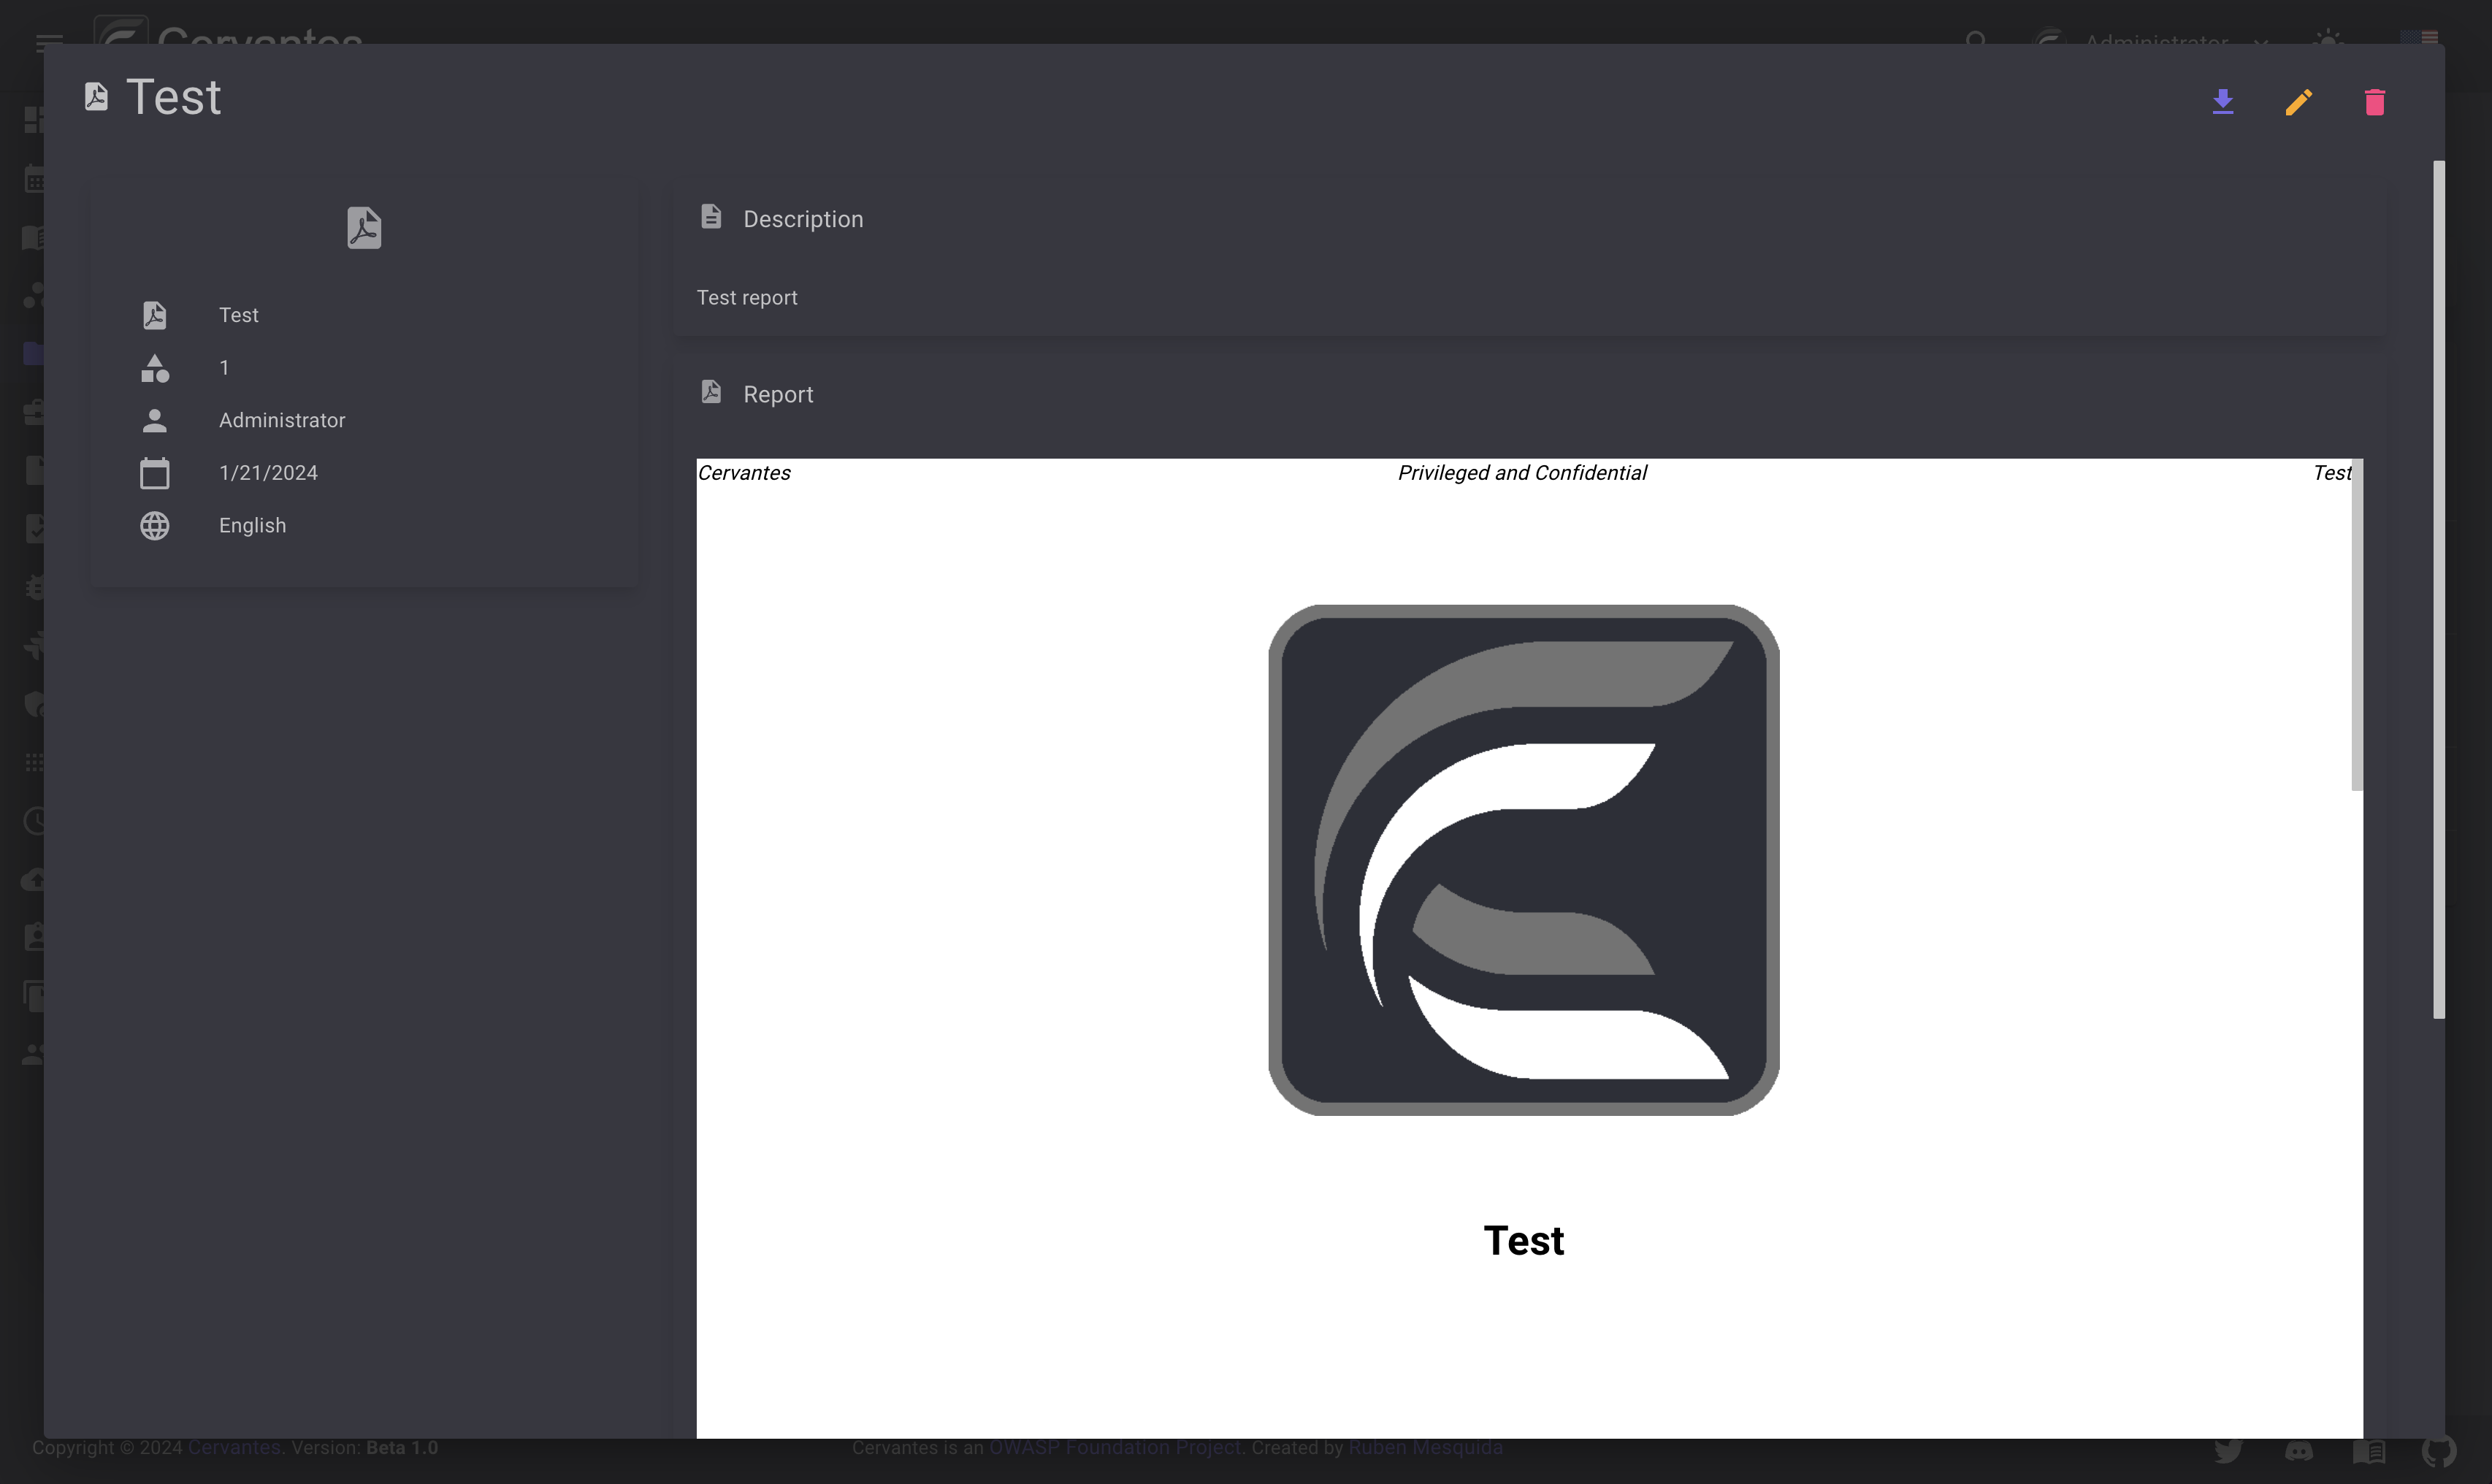Image resolution: width=2492 pixels, height=1484 pixels.
Task: Toggle the light/dark theme sun icon
Action: click(2328, 39)
